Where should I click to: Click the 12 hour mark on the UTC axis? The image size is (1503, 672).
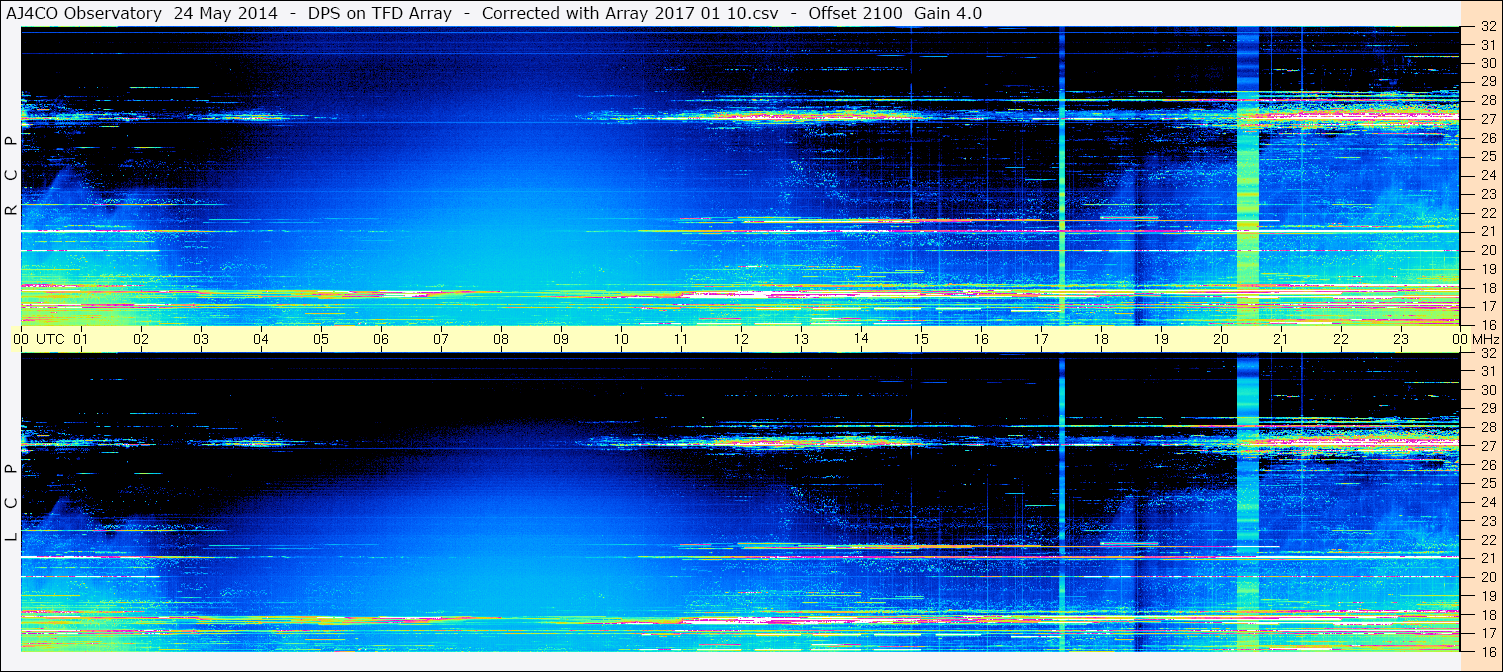[x=741, y=339]
